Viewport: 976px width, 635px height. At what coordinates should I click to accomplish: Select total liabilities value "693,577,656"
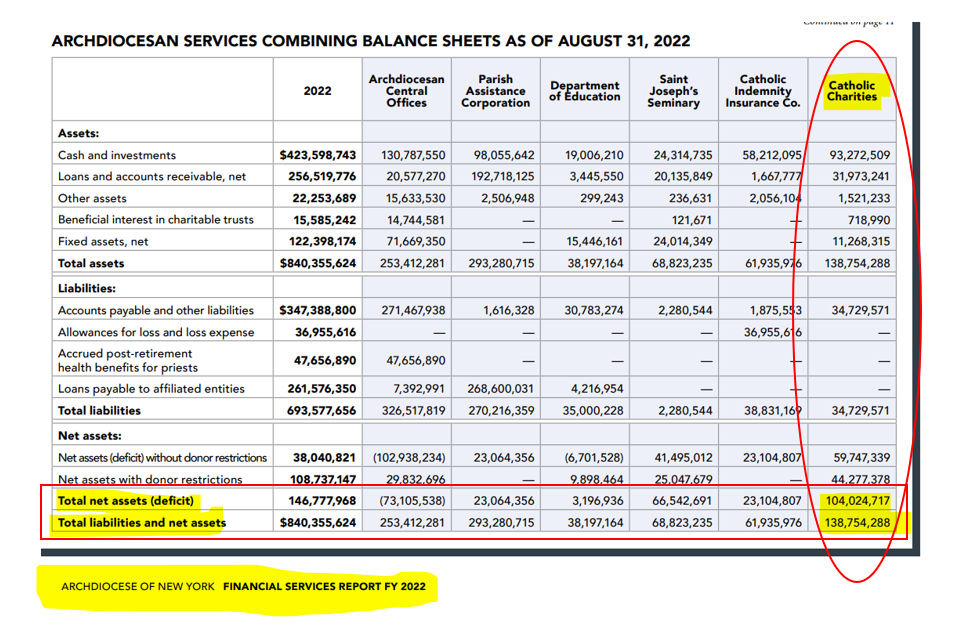322,410
